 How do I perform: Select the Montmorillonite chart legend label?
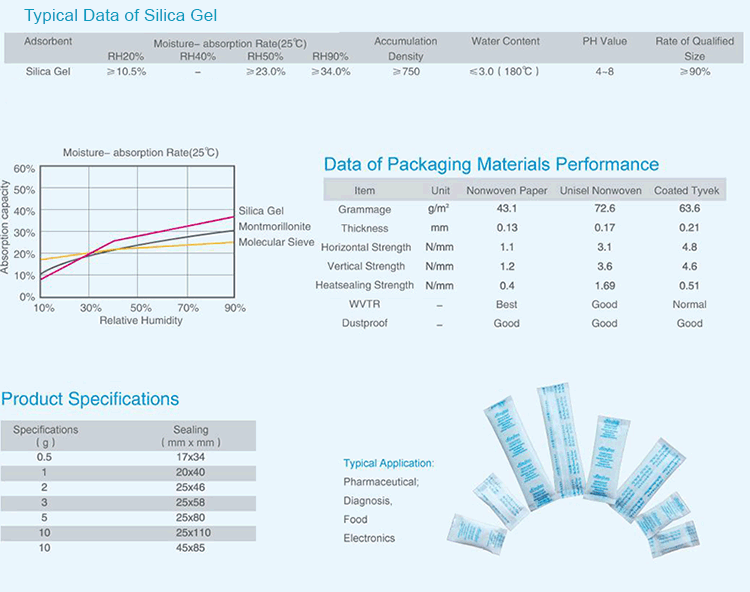tap(274, 227)
